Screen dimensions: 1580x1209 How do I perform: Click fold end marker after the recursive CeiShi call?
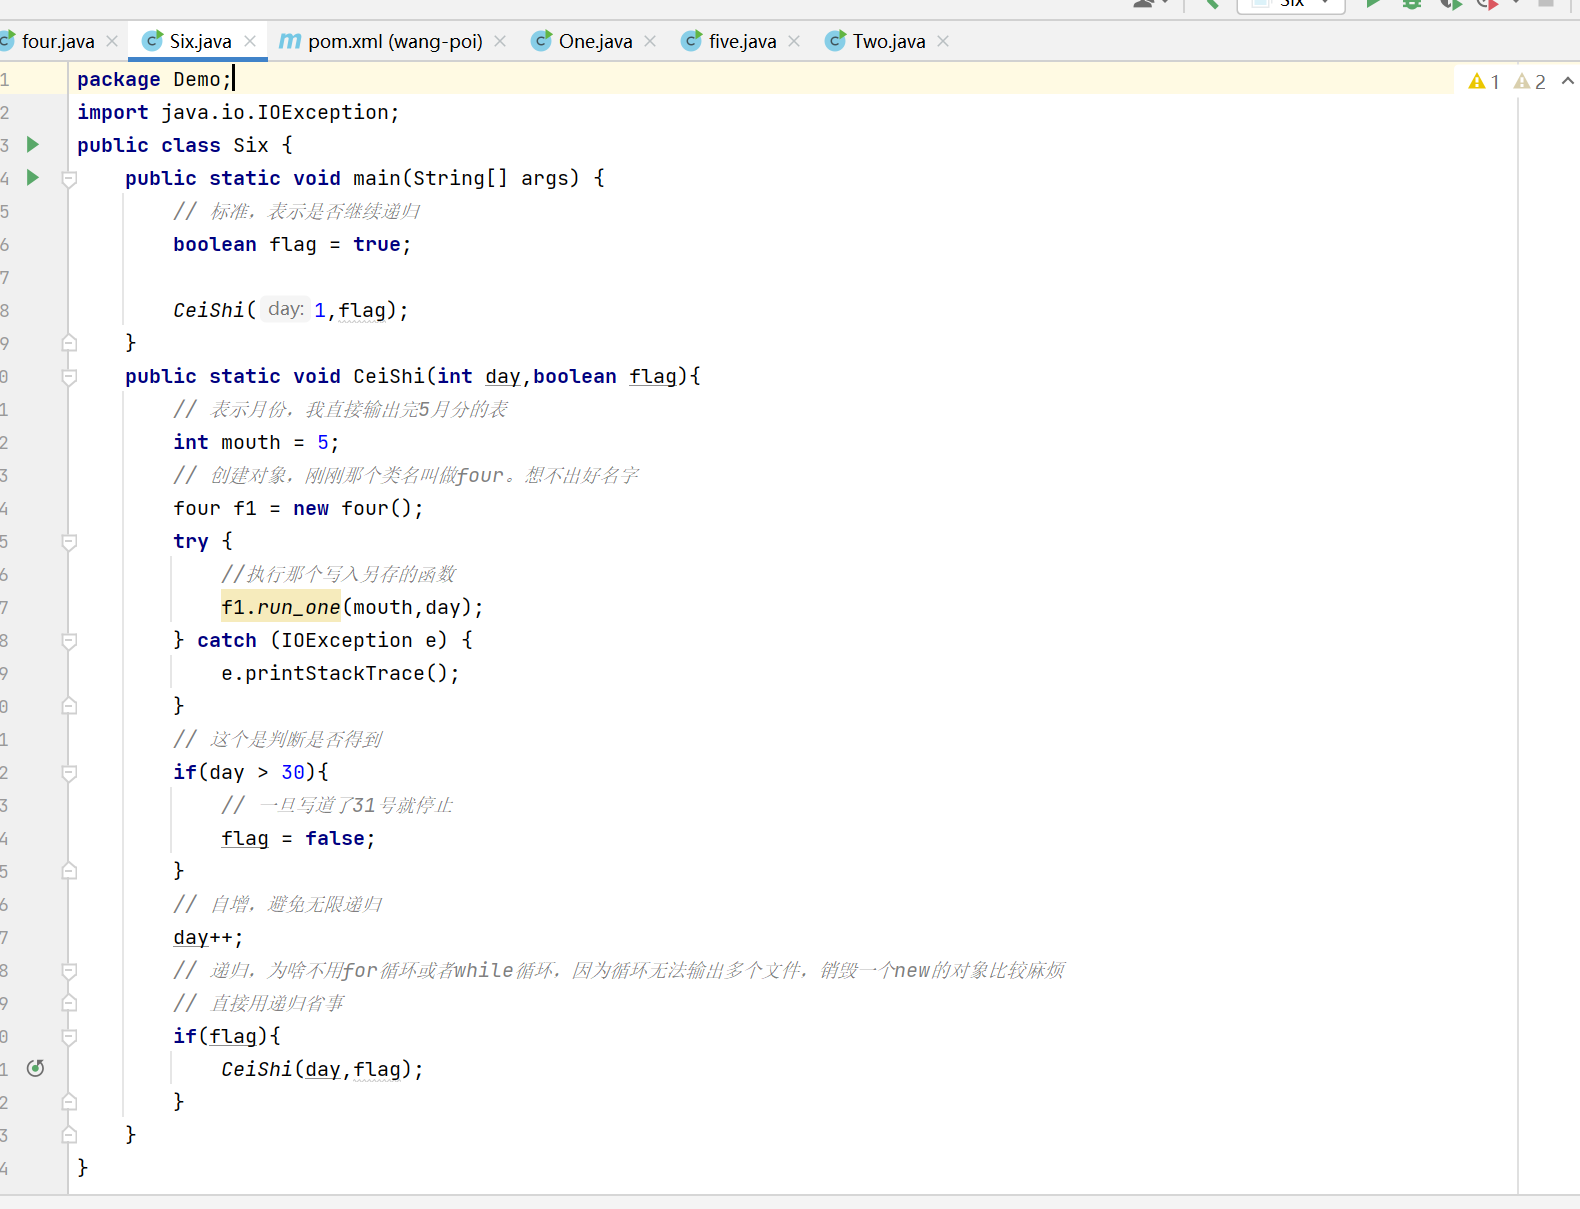(69, 1102)
